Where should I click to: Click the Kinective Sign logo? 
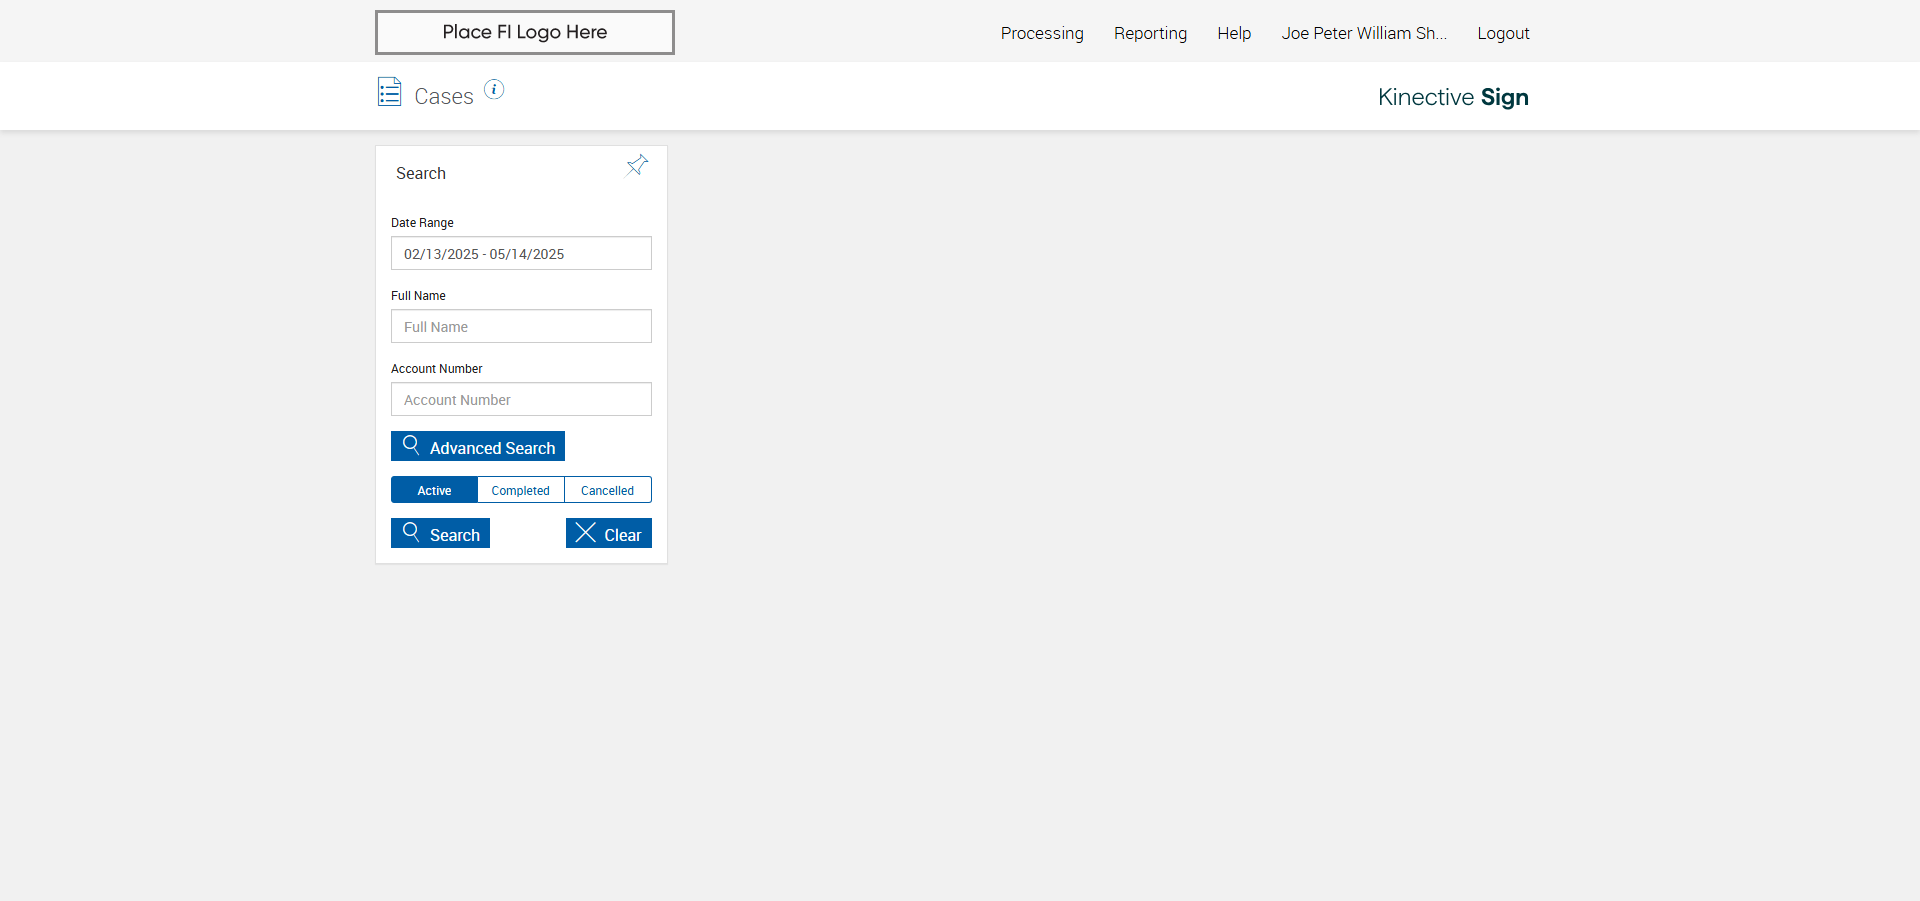[1453, 97]
